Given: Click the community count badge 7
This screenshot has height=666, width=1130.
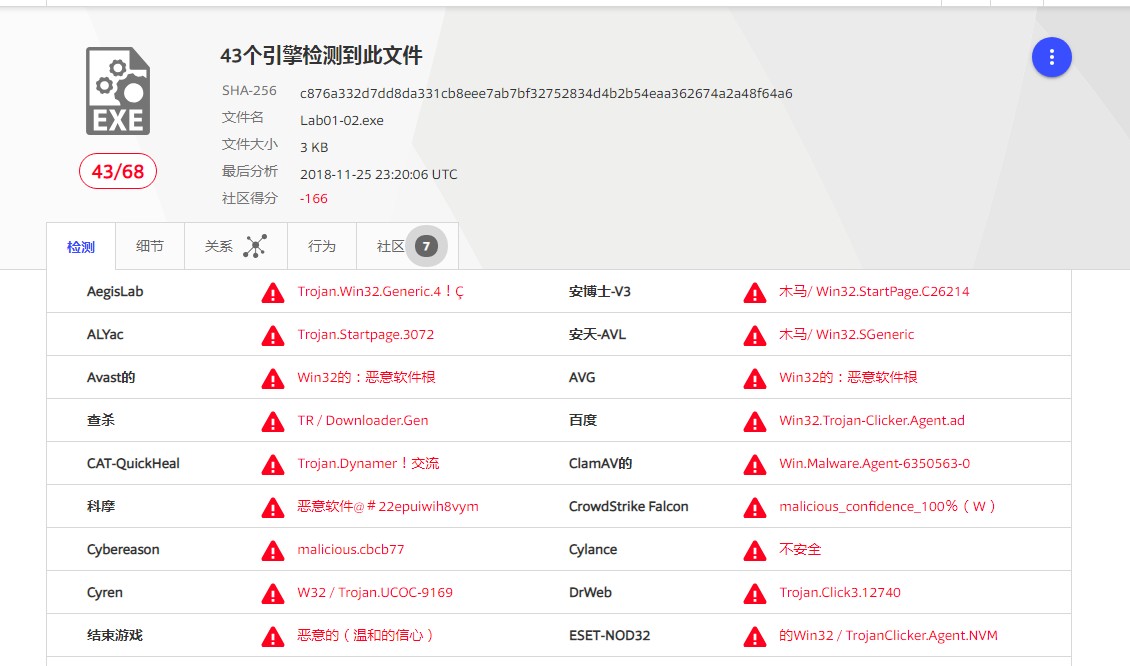Looking at the screenshot, I should click(x=427, y=247).
